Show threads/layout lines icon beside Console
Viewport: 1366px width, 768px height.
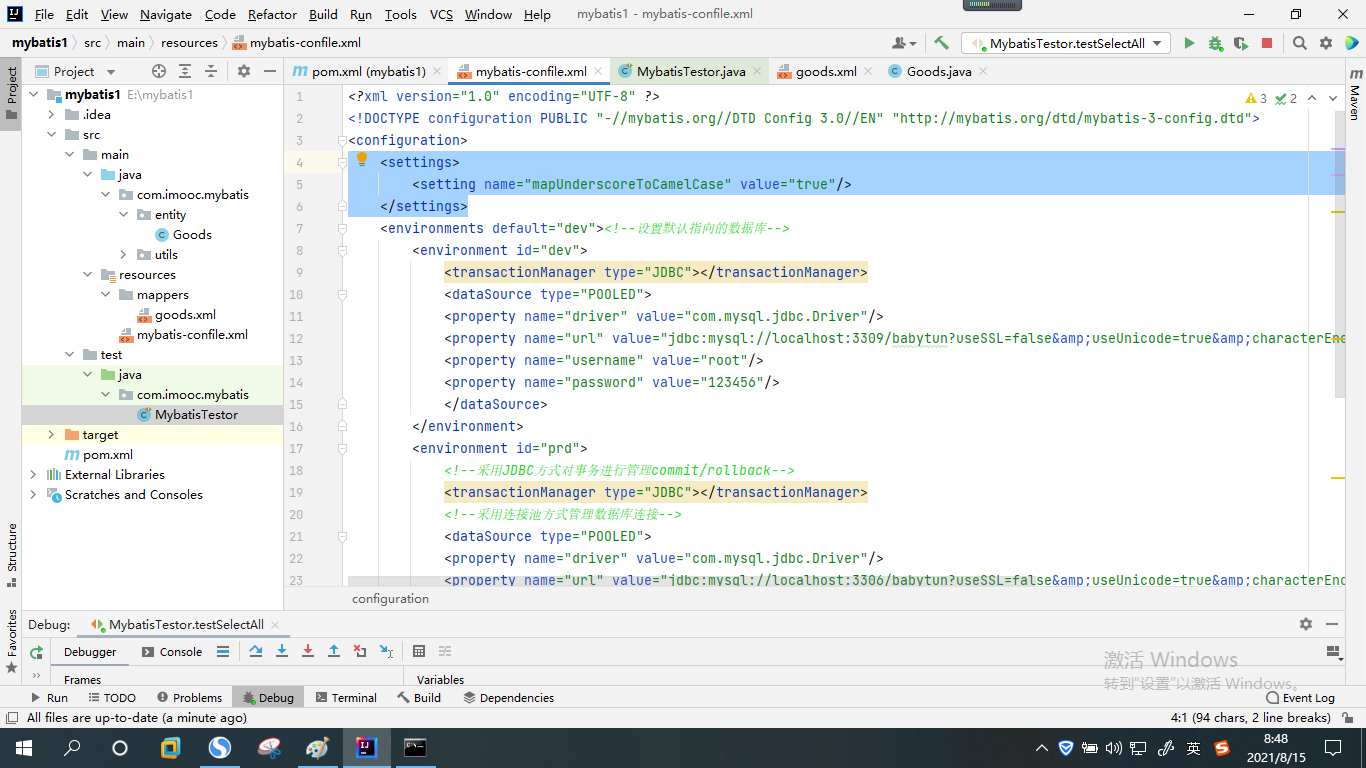tap(223, 651)
